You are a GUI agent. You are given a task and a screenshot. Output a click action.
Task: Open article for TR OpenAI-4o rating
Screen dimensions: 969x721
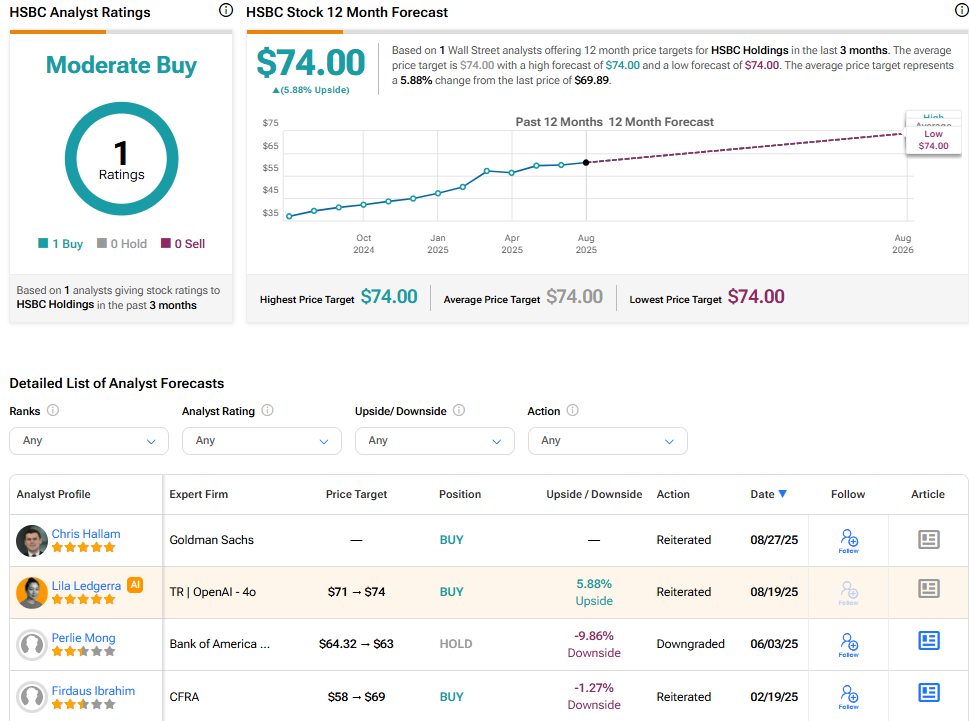(x=929, y=588)
